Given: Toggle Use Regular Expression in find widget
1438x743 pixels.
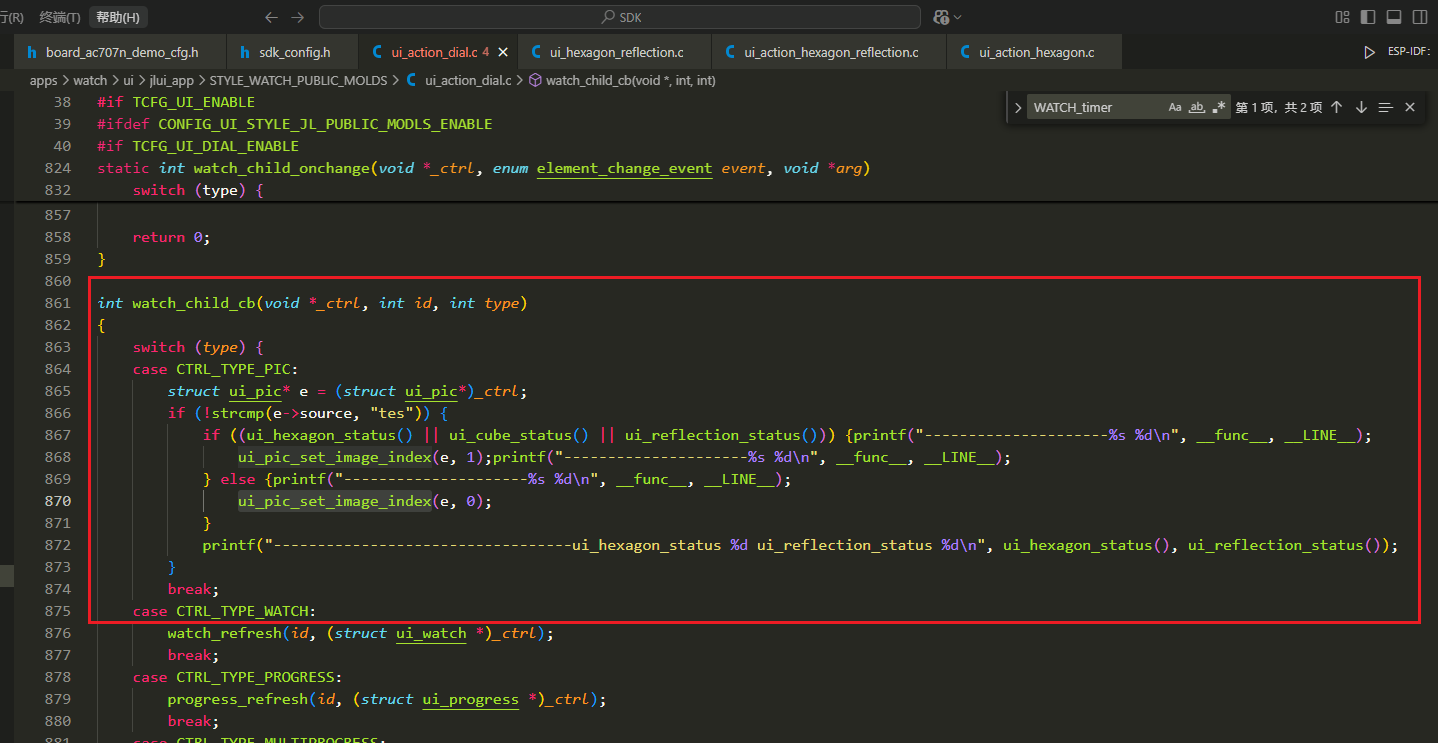Looking at the screenshot, I should click(x=1219, y=107).
